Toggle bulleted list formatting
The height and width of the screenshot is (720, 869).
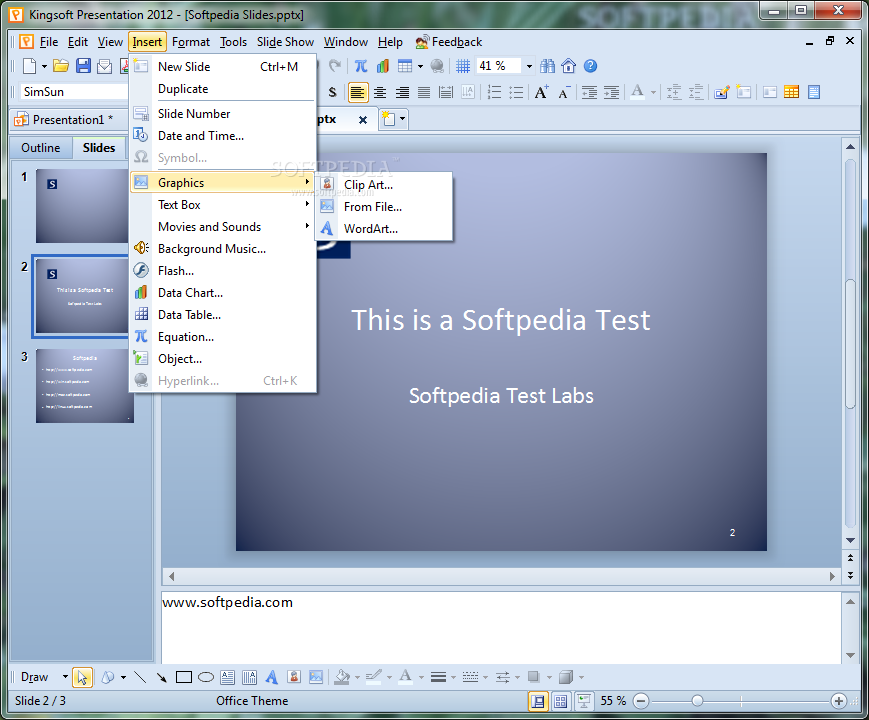click(x=516, y=93)
